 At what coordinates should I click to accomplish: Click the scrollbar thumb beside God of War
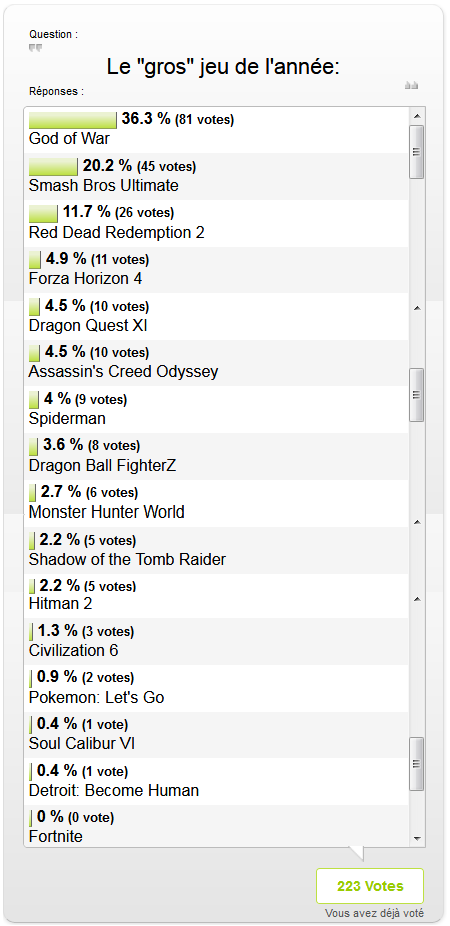(417, 152)
